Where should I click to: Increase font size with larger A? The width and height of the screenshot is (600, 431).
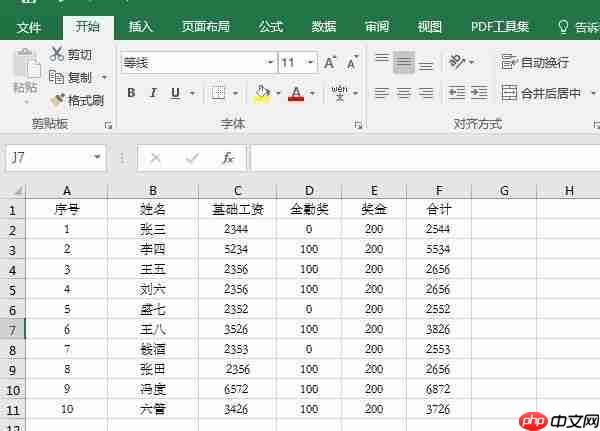(329, 62)
